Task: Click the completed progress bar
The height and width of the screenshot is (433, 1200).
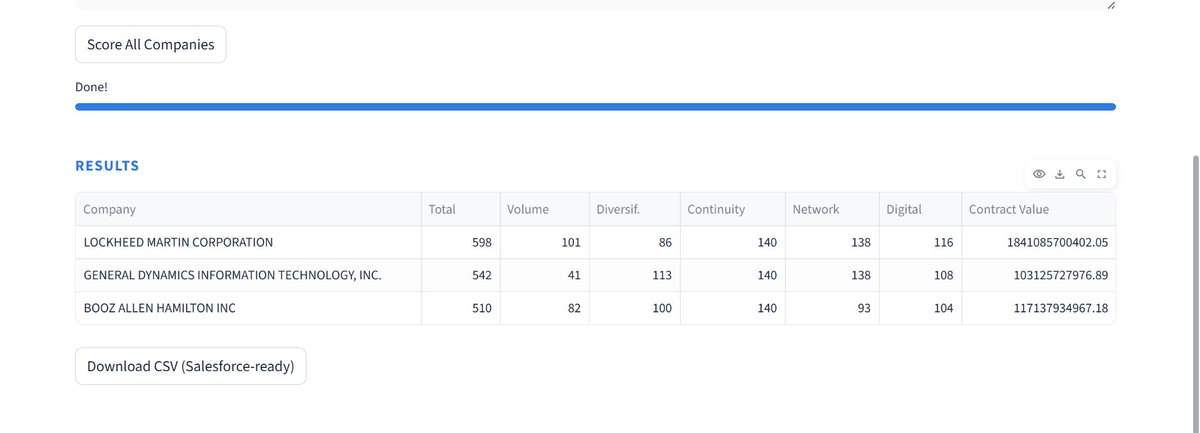Action: tap(595, 106)
